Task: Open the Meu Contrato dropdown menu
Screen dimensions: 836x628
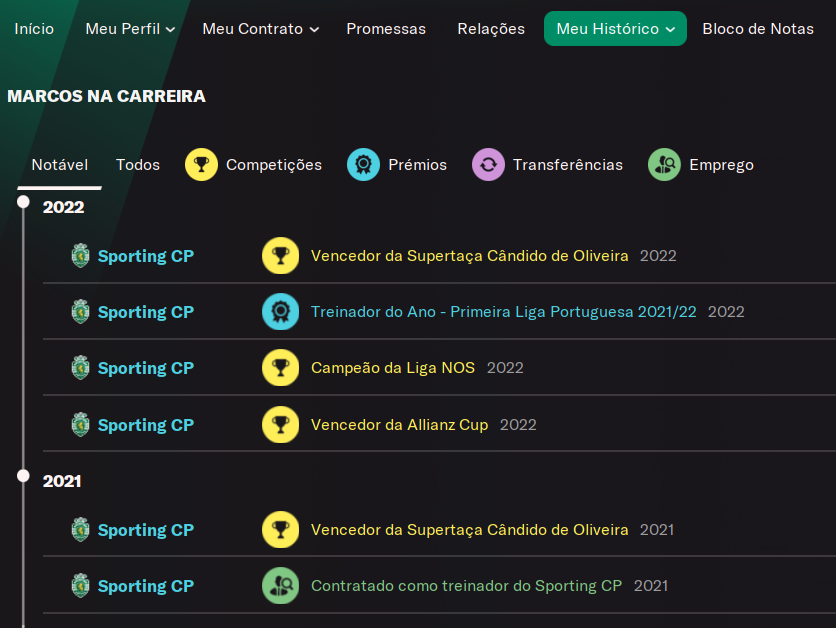Action: pyautogui.click(x=261, y=29)
